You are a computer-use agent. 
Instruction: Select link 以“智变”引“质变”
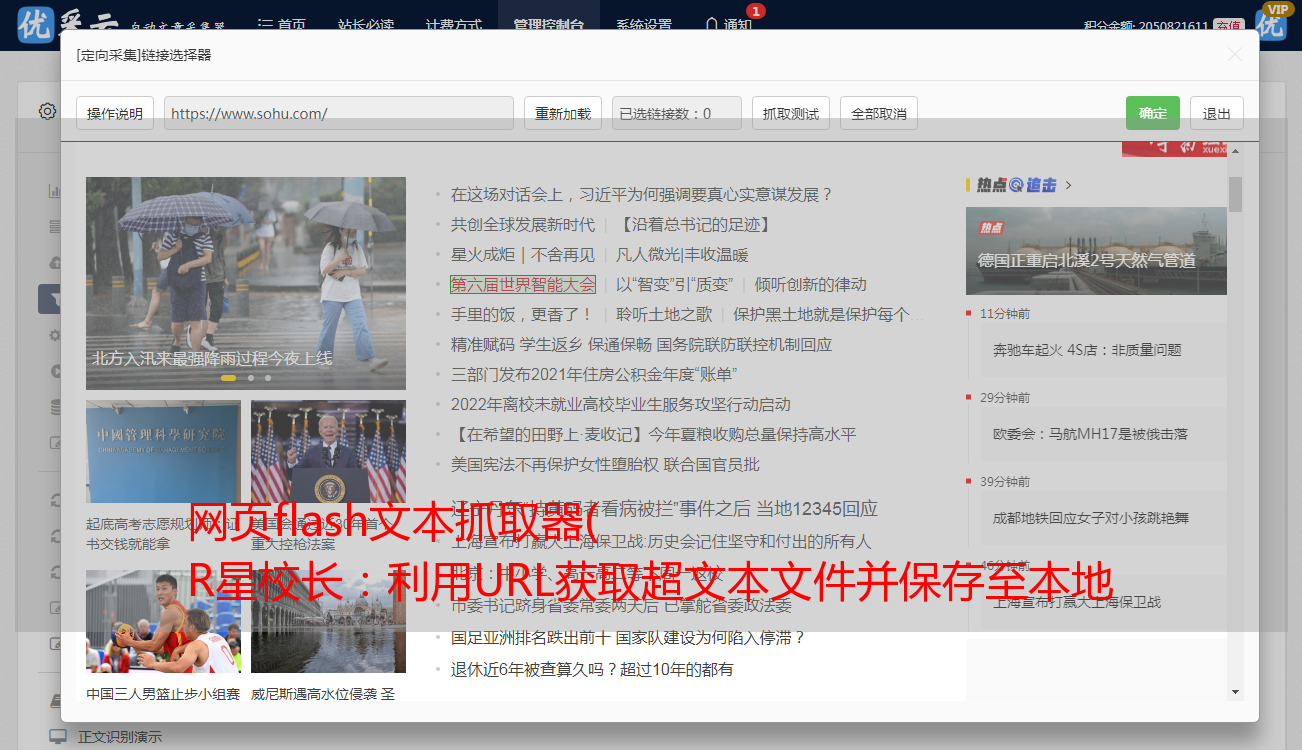click(x=675, y=284)
